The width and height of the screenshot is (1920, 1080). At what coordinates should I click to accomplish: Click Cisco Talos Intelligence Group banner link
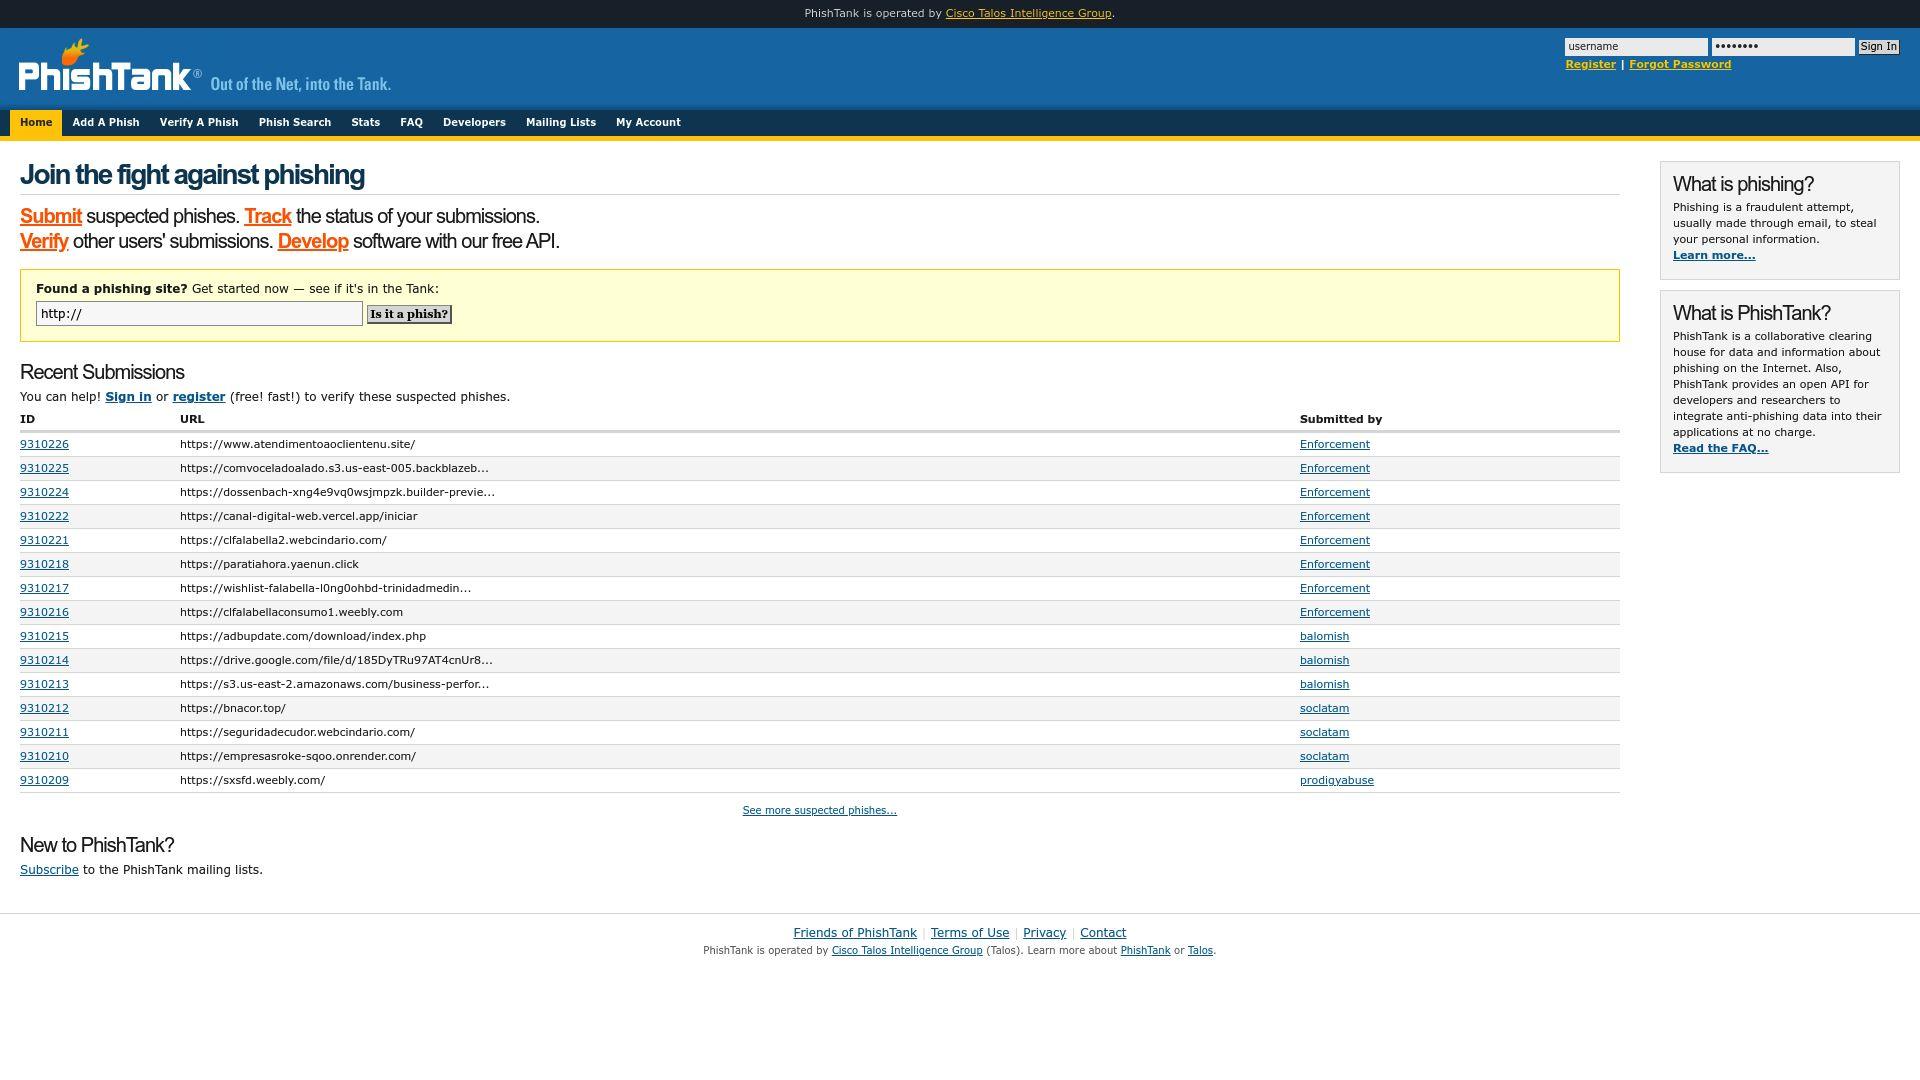(x=1027, y=13)
